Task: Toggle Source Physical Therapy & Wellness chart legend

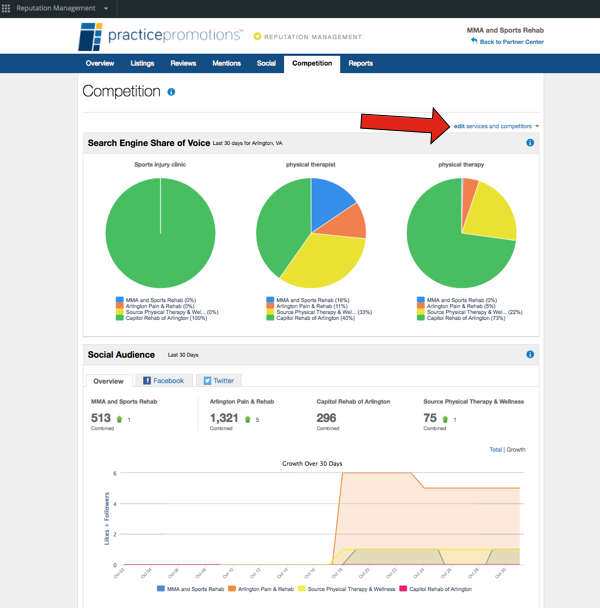Action: click(346, 589)
